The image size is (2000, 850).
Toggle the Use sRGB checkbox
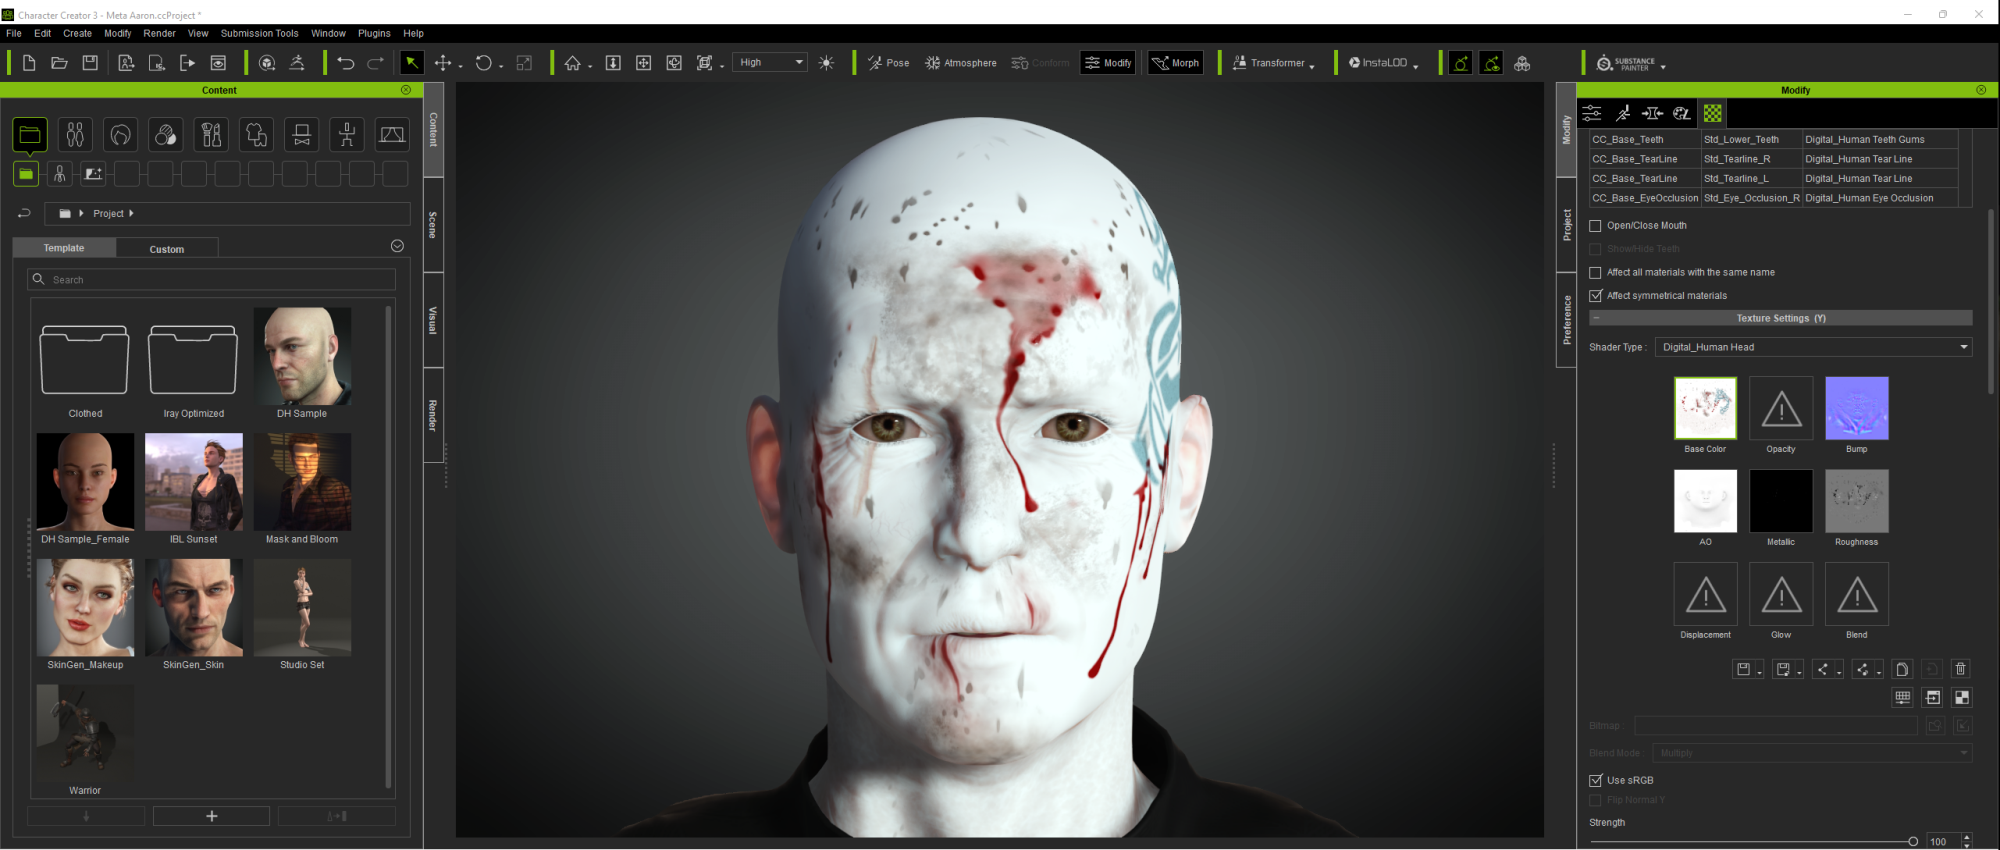[1596, 780]
